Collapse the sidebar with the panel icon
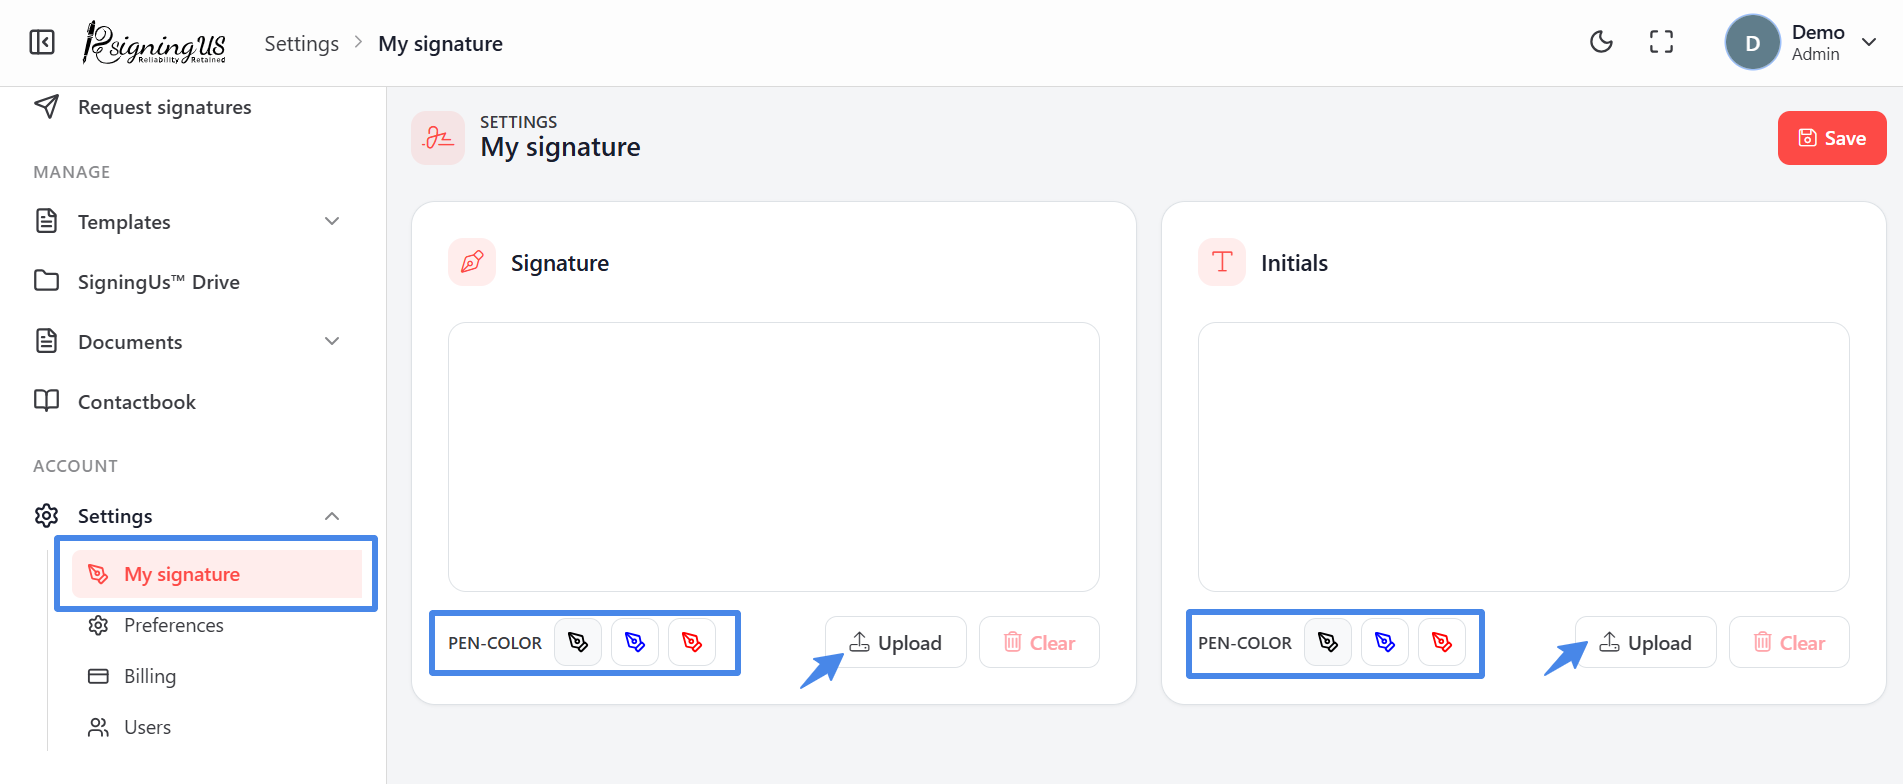 (42, 42)
